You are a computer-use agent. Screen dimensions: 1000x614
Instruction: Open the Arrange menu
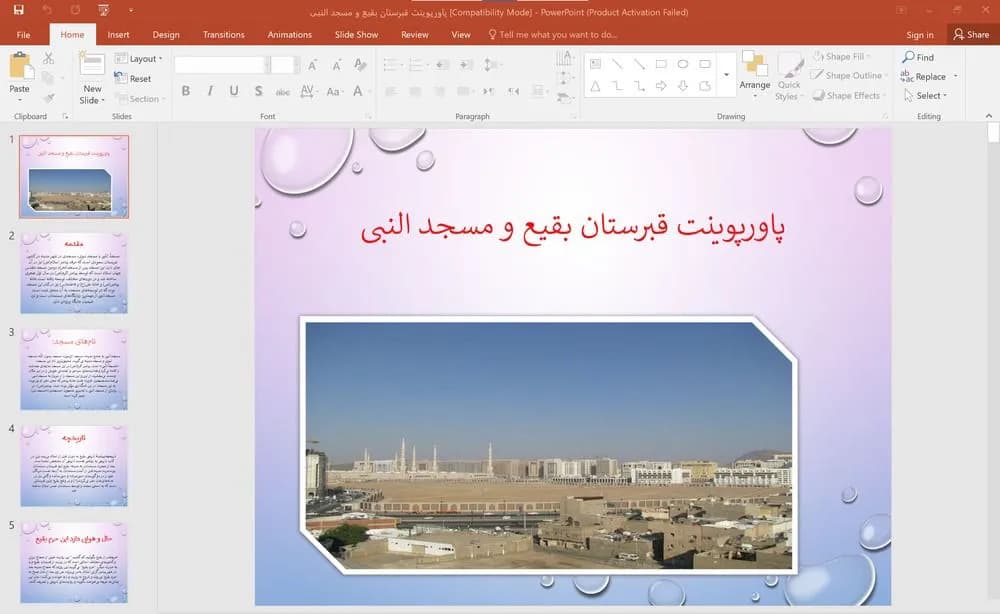coord(754,75)
